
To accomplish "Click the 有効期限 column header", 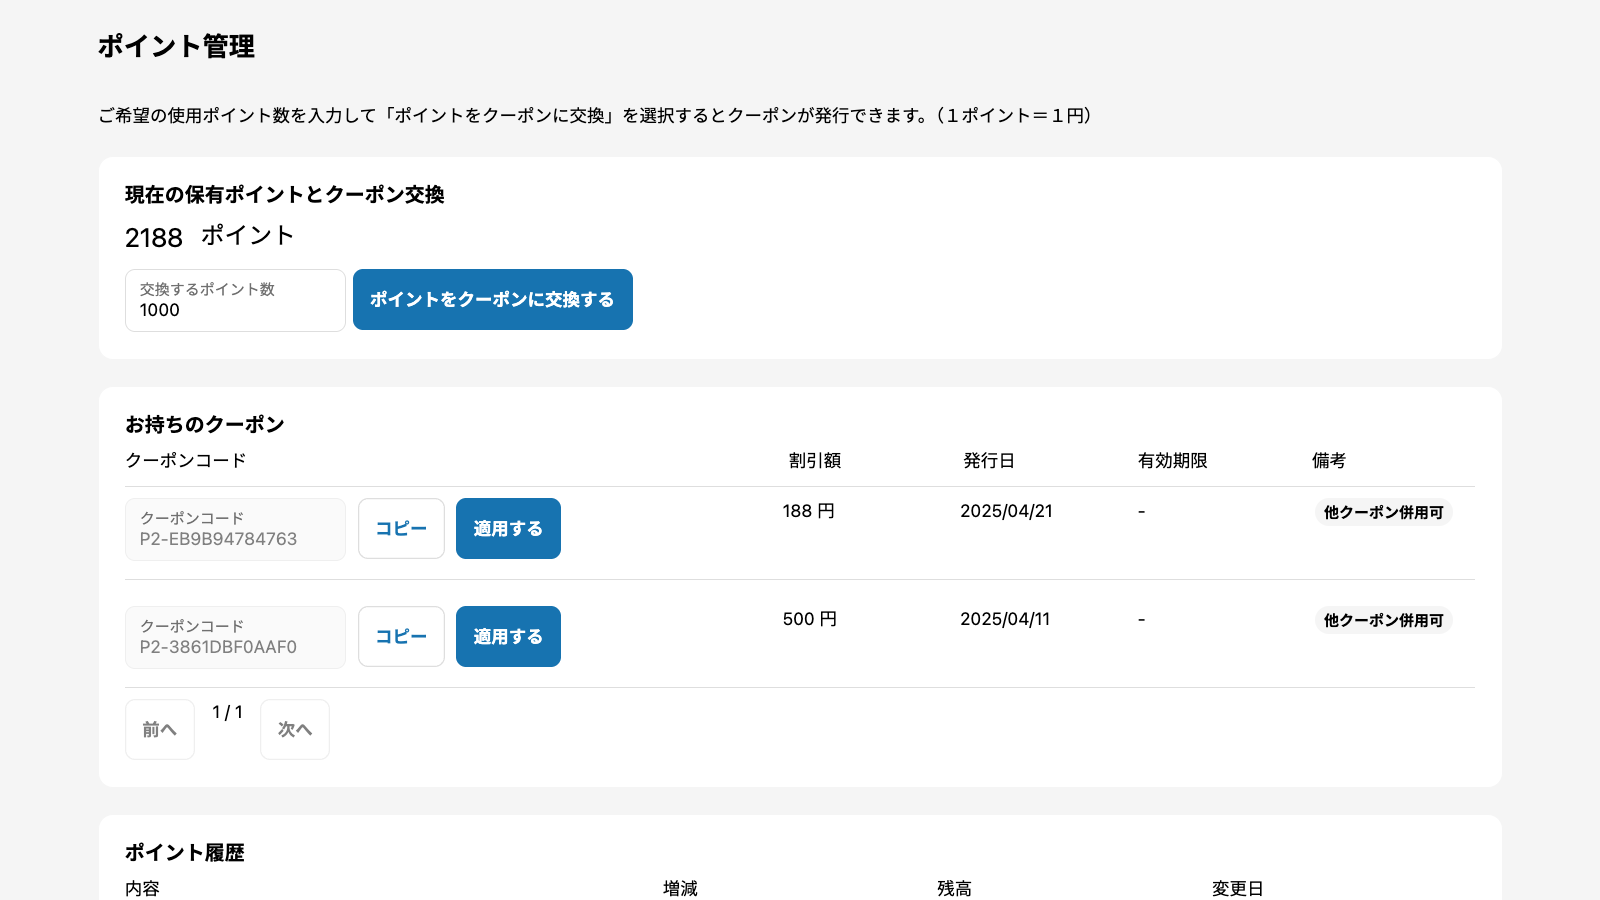I will 1173,460.
